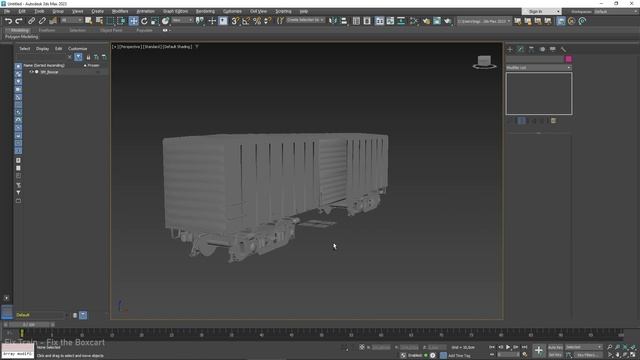Toggle the Auto Key button

(555, 347)
